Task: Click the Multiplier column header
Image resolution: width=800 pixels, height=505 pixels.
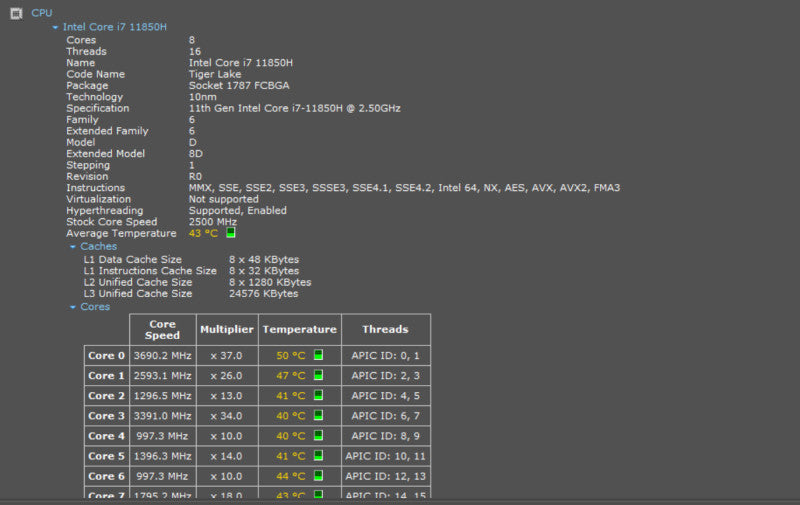Action: pos(227,330)
